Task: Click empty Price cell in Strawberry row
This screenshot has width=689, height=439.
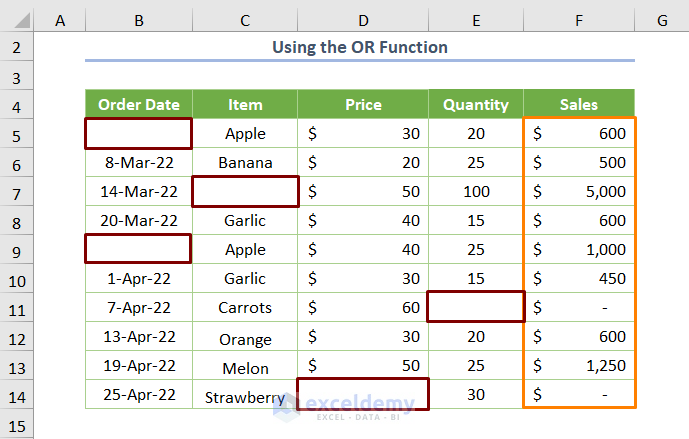Action: coord(363,394)
